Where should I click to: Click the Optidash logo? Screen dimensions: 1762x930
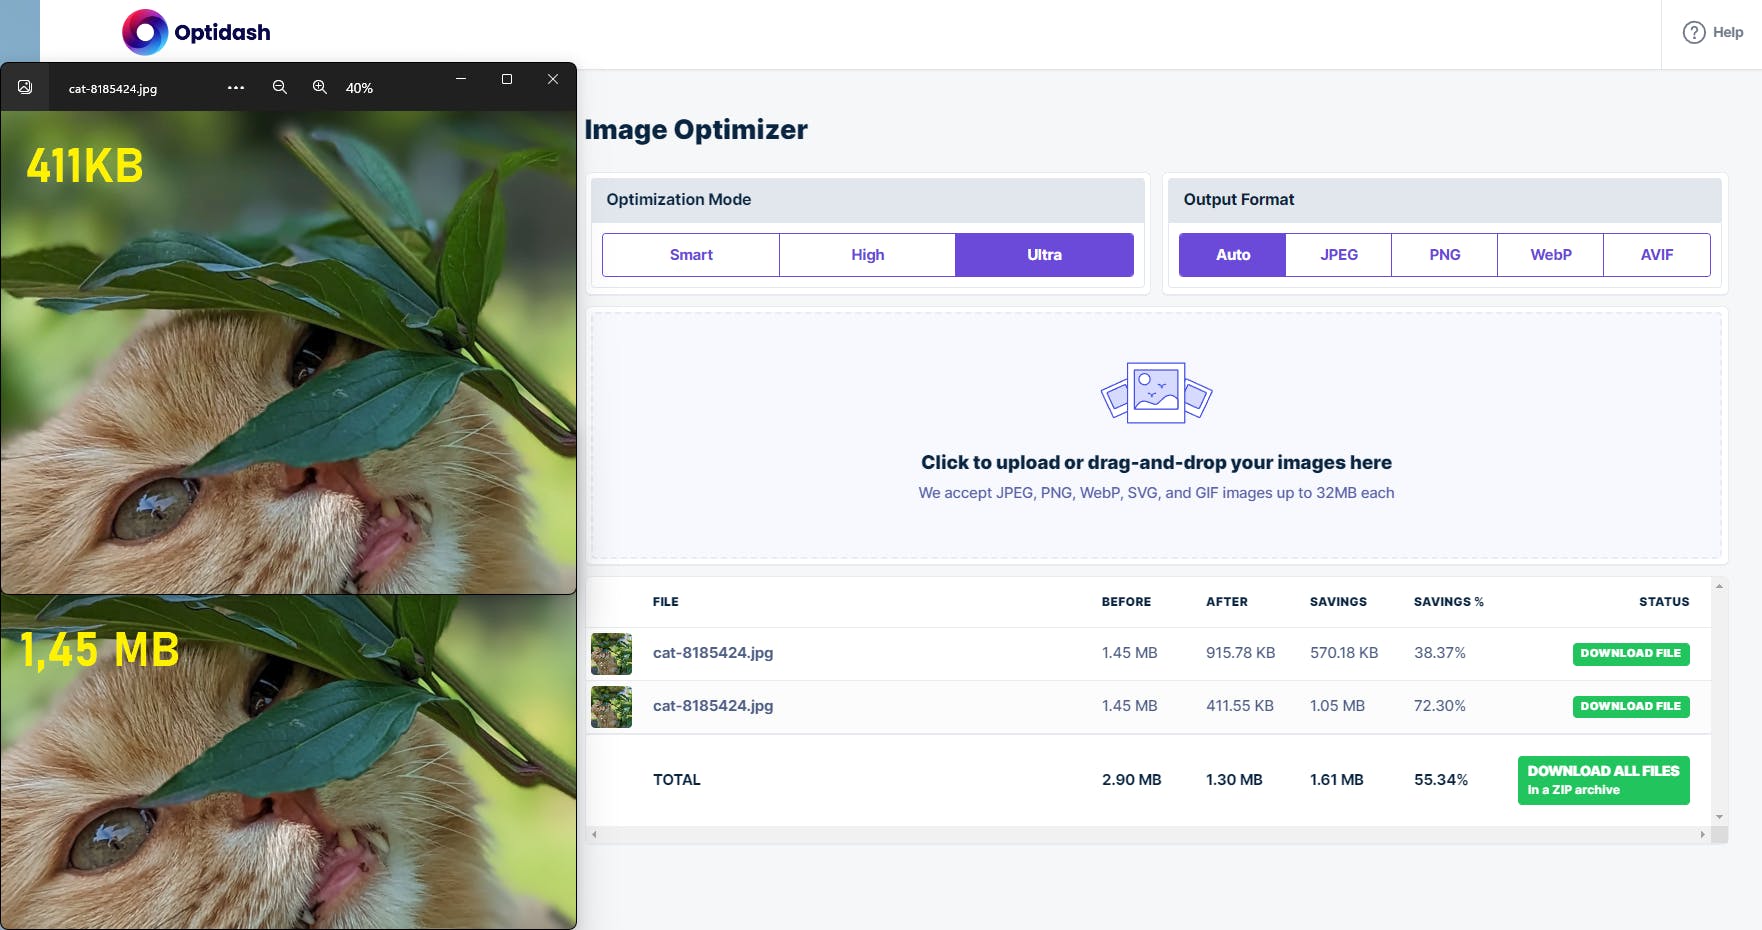tap(196, 32)
